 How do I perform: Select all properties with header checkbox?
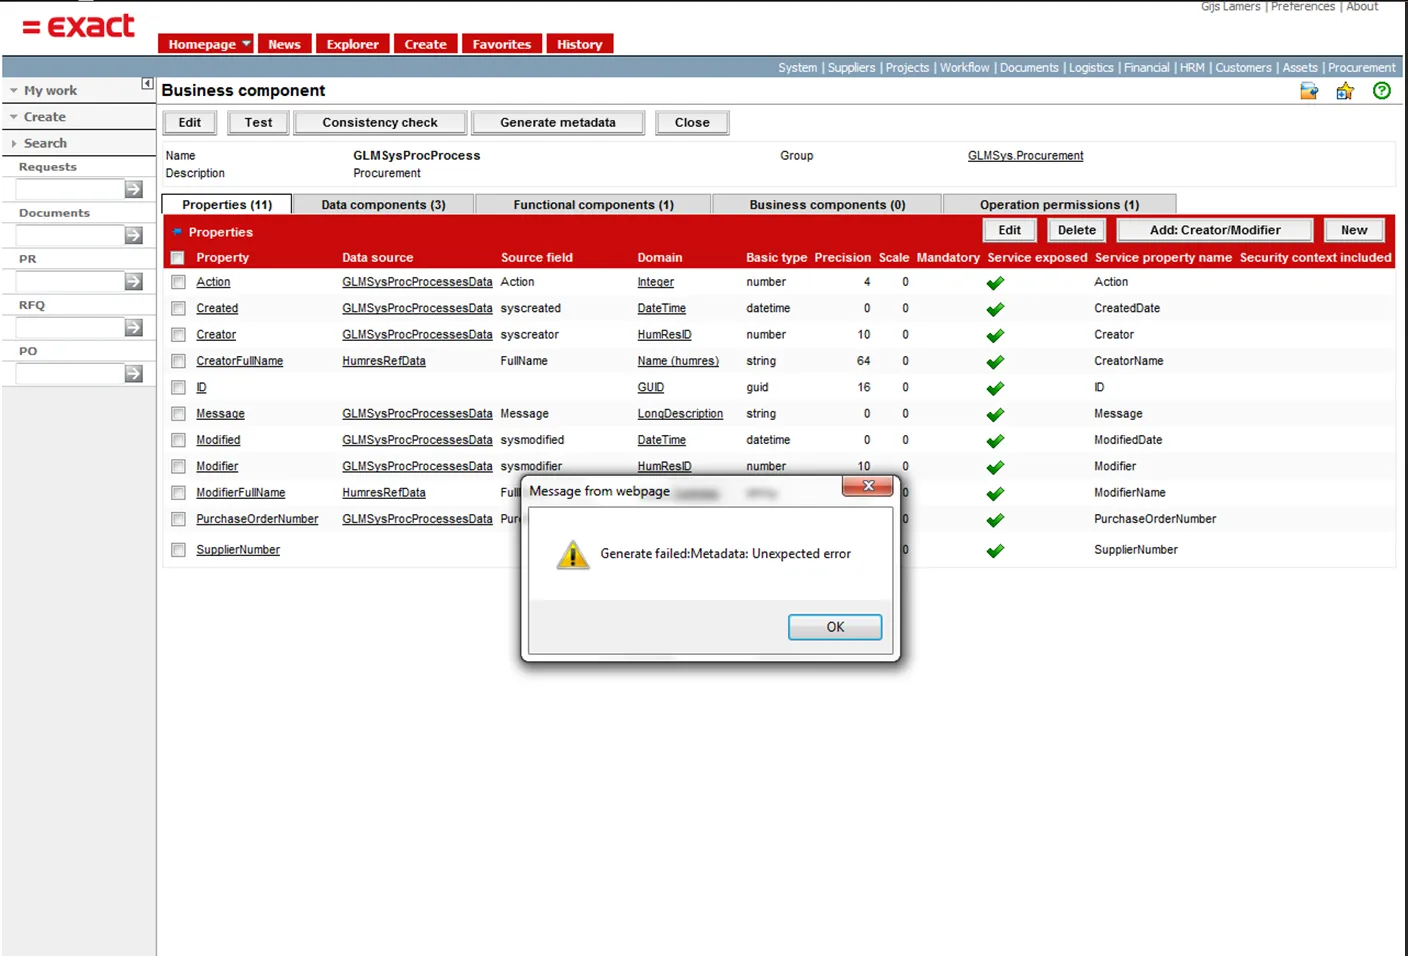coord(178,258)
